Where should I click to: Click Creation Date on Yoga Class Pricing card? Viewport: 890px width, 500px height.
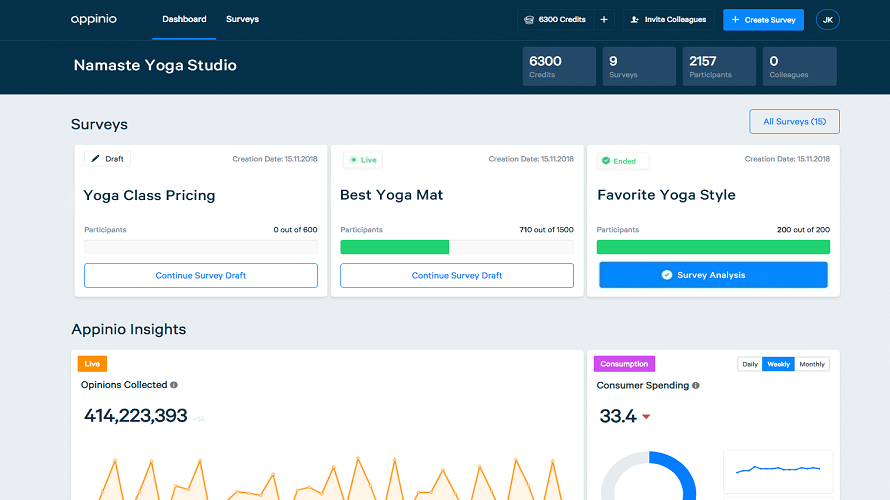click(x=275, y=159)
